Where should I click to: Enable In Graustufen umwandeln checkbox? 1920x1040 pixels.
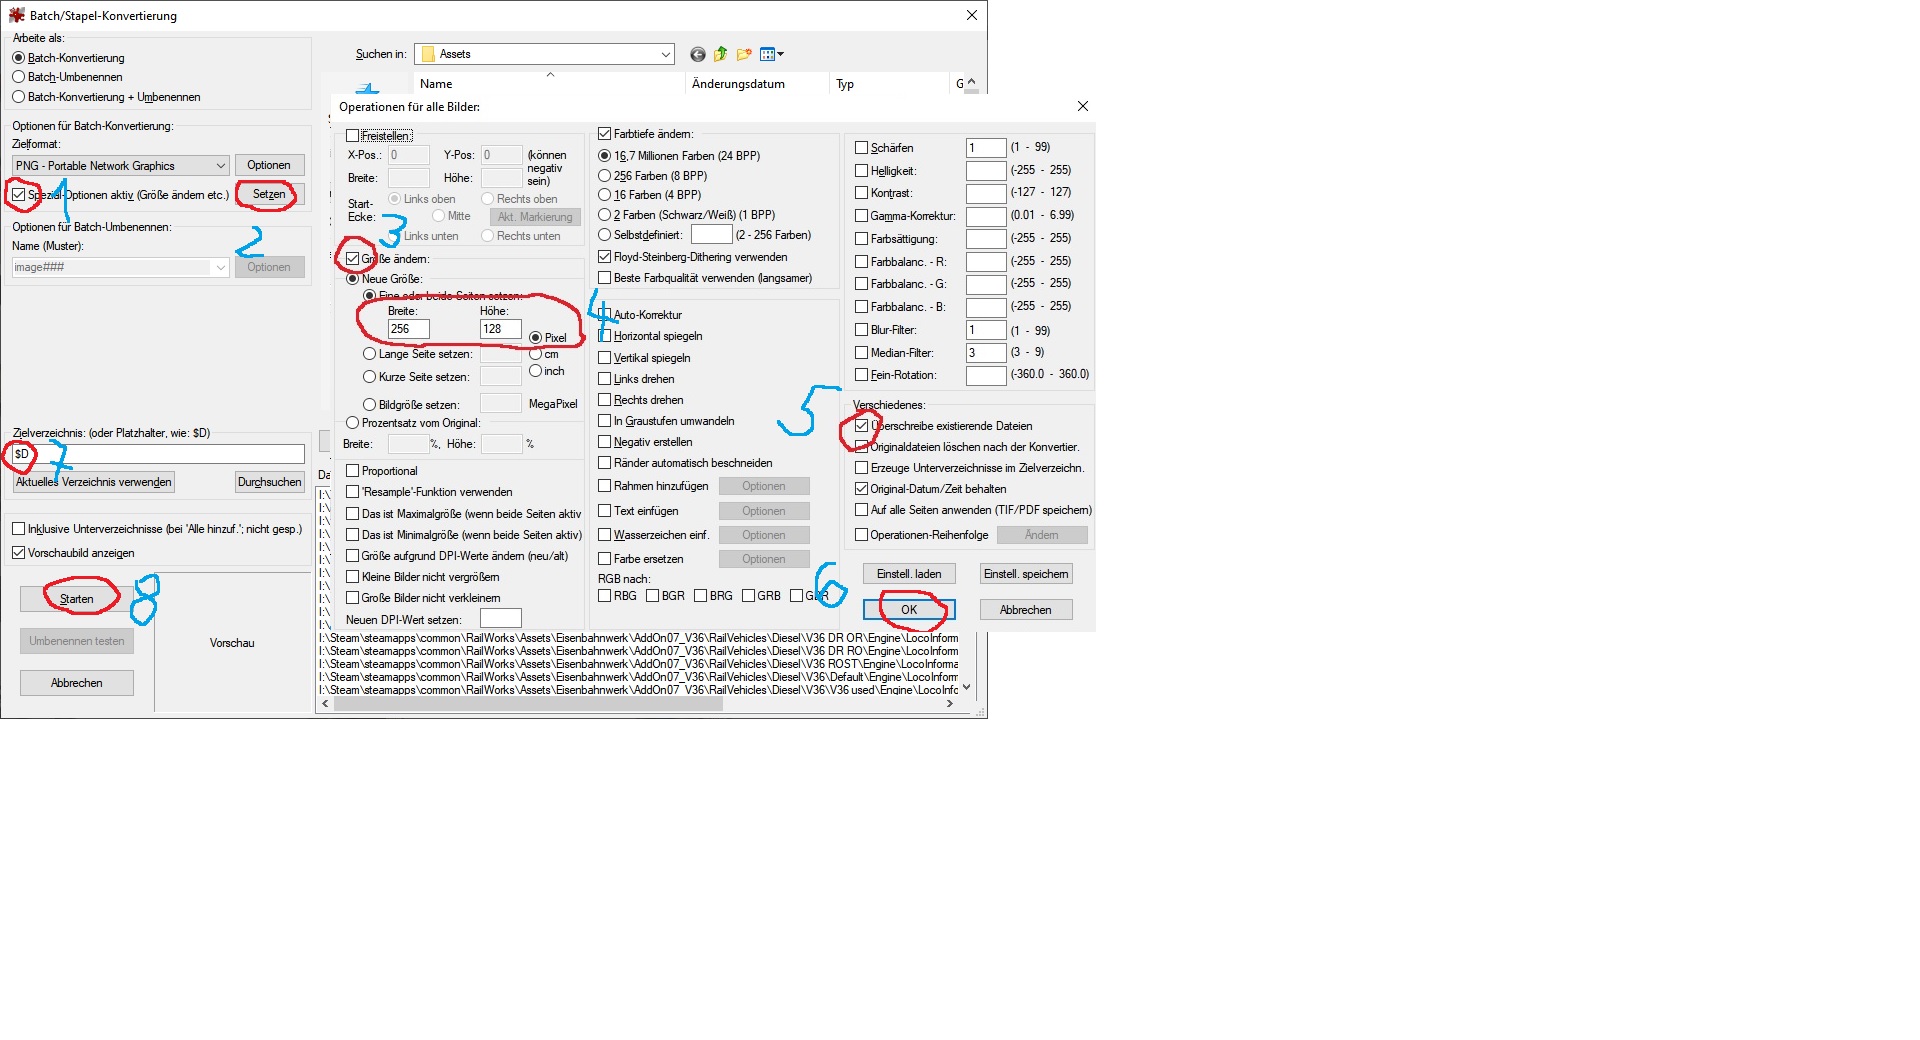pos(604,421)
